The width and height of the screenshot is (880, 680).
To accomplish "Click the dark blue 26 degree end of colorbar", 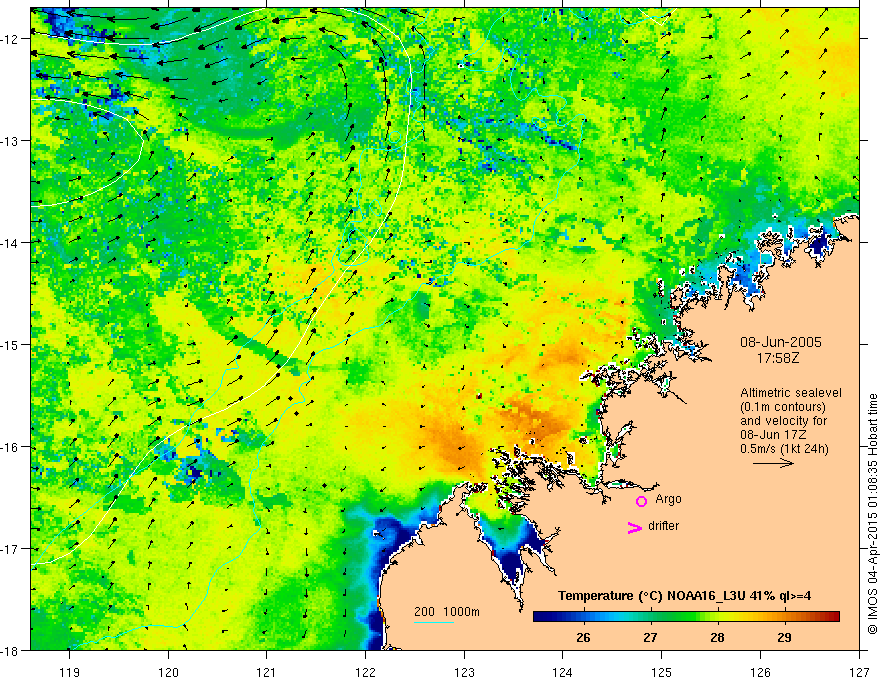I will click(542, 617).
